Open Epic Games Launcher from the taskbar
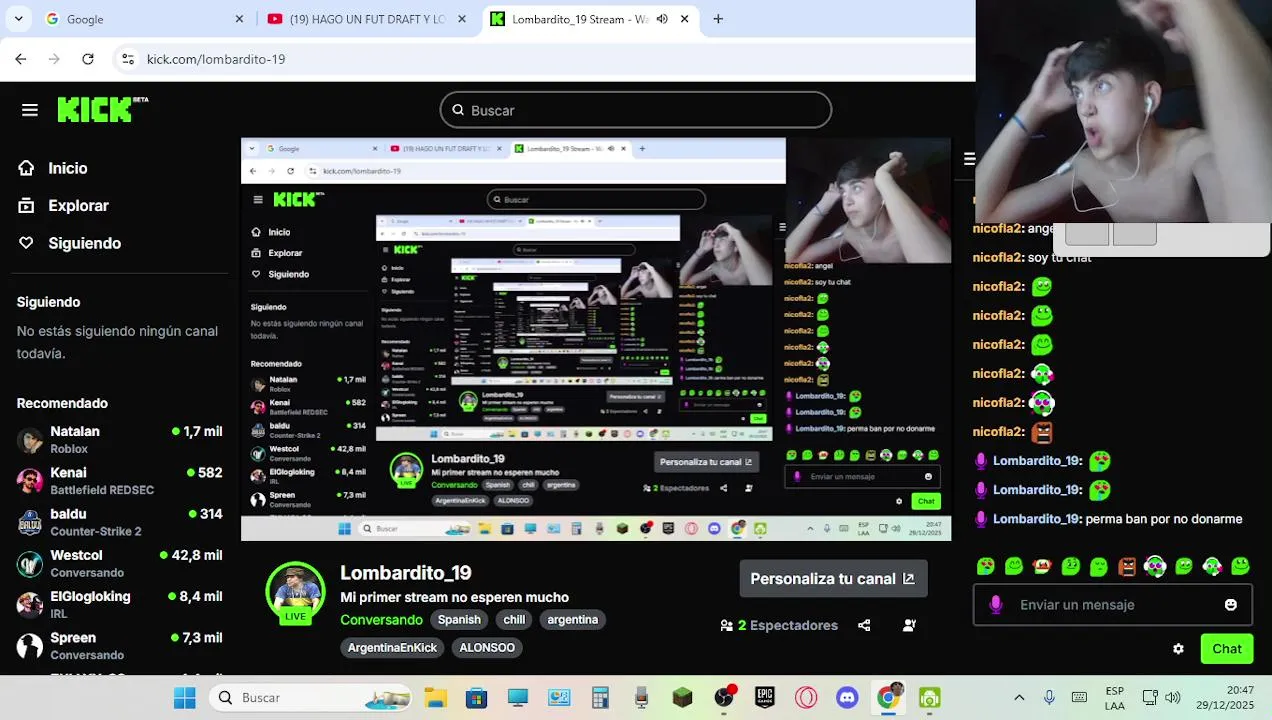The height and width of the screenshot is (720, 1272). click(765, 698)
